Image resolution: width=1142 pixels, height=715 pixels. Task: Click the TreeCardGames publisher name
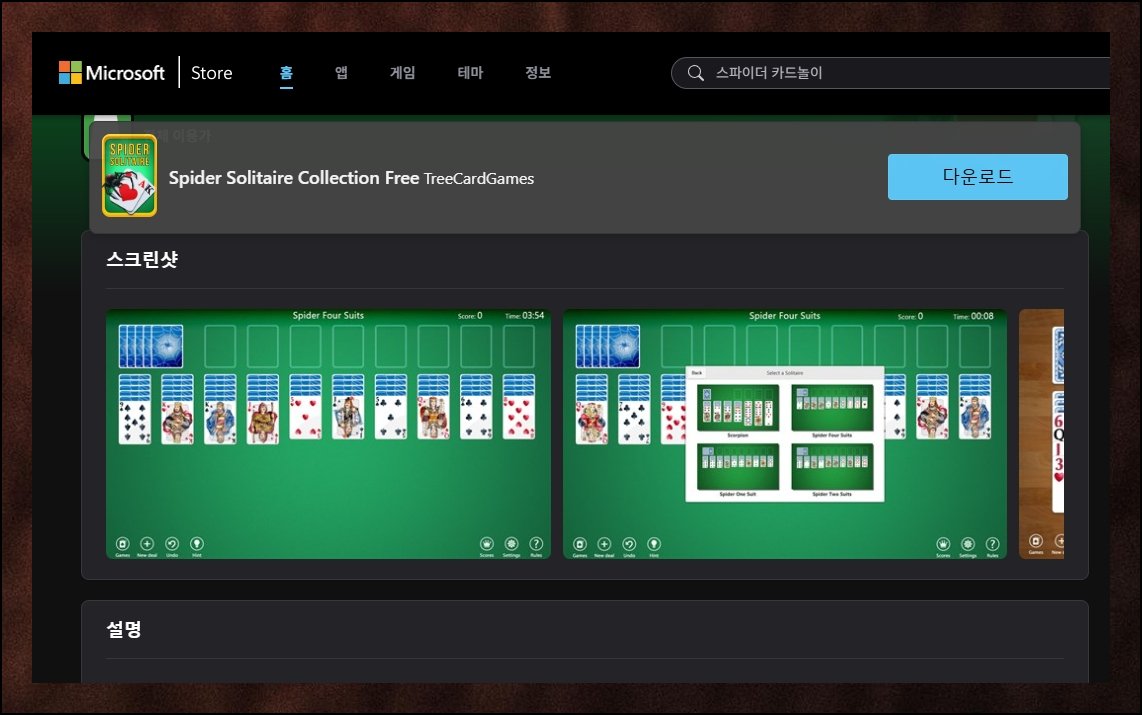tap(479, 178)
